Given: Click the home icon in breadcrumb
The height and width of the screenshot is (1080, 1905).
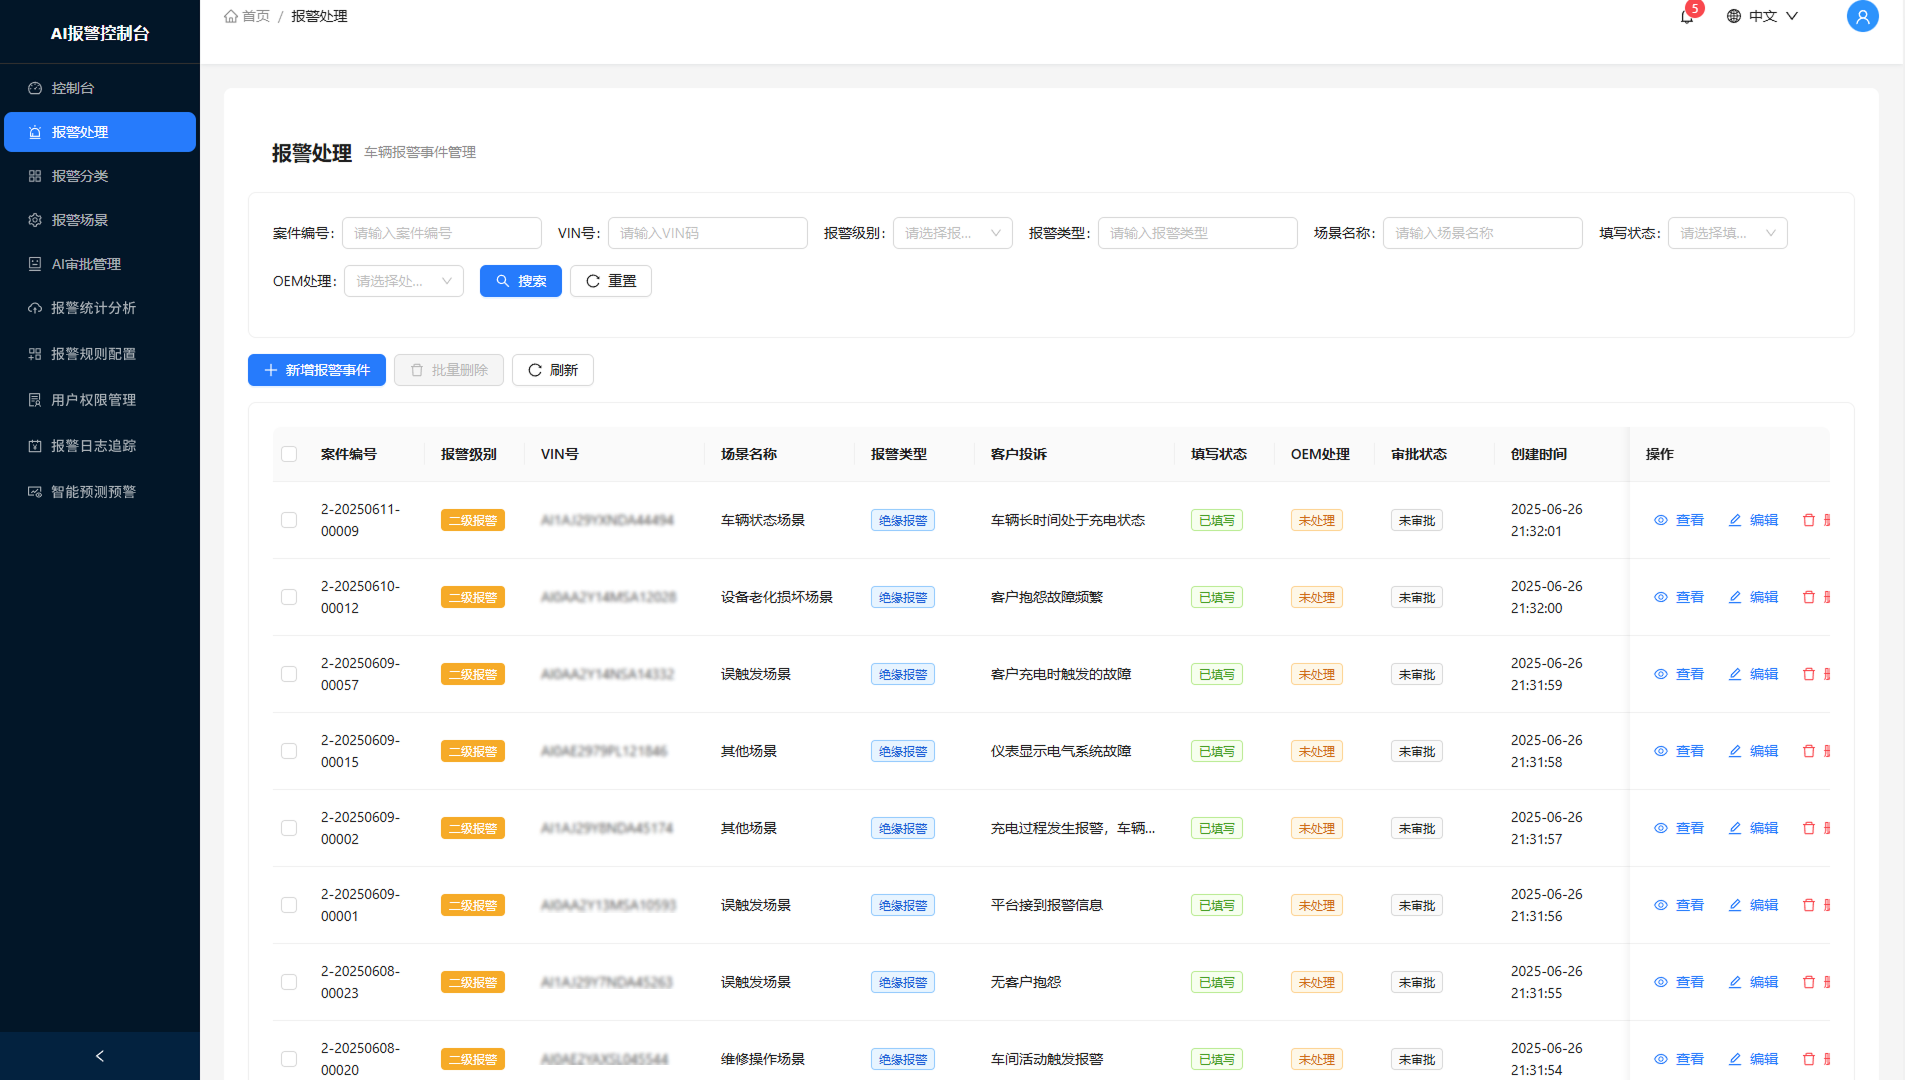Looking at the screenshot, I should pos(231,17).
